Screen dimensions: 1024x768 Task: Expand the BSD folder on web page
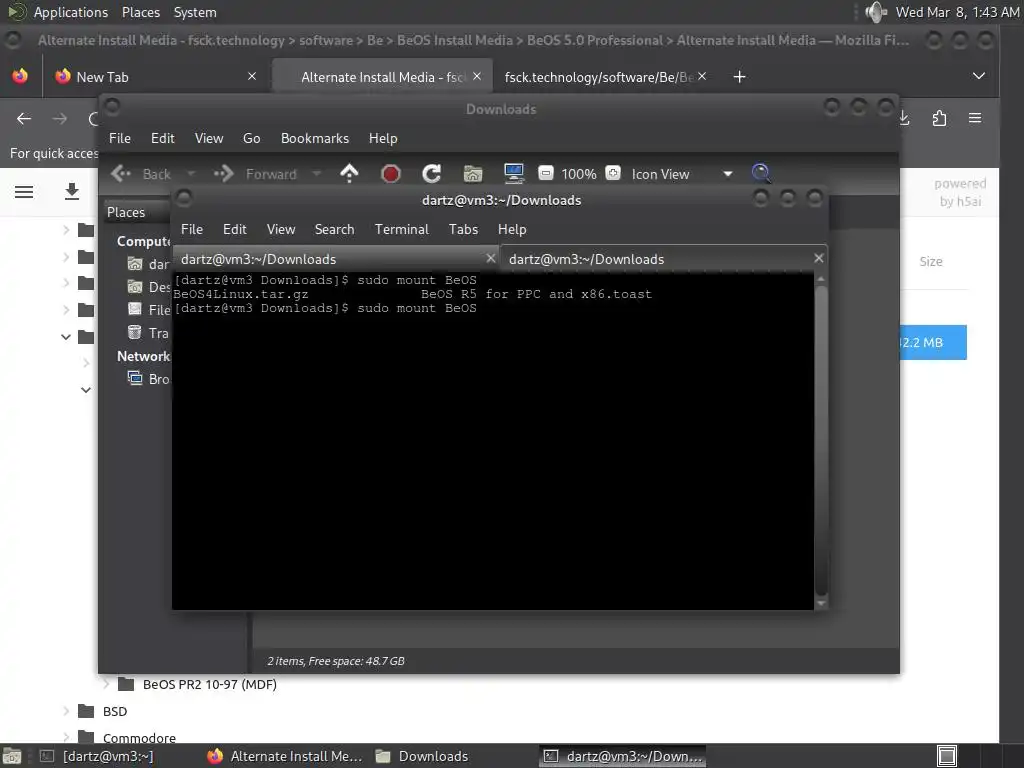tap(66, 711)
